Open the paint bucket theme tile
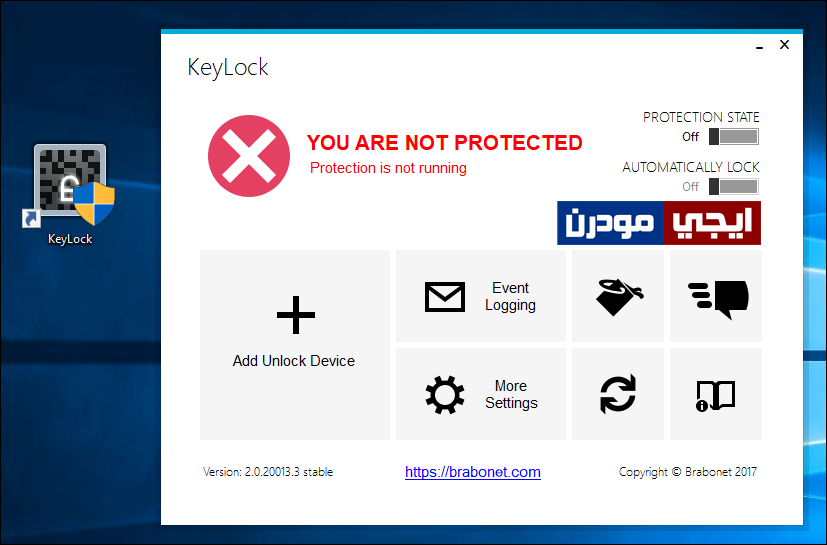827x545 pixels. click(618, 297)
